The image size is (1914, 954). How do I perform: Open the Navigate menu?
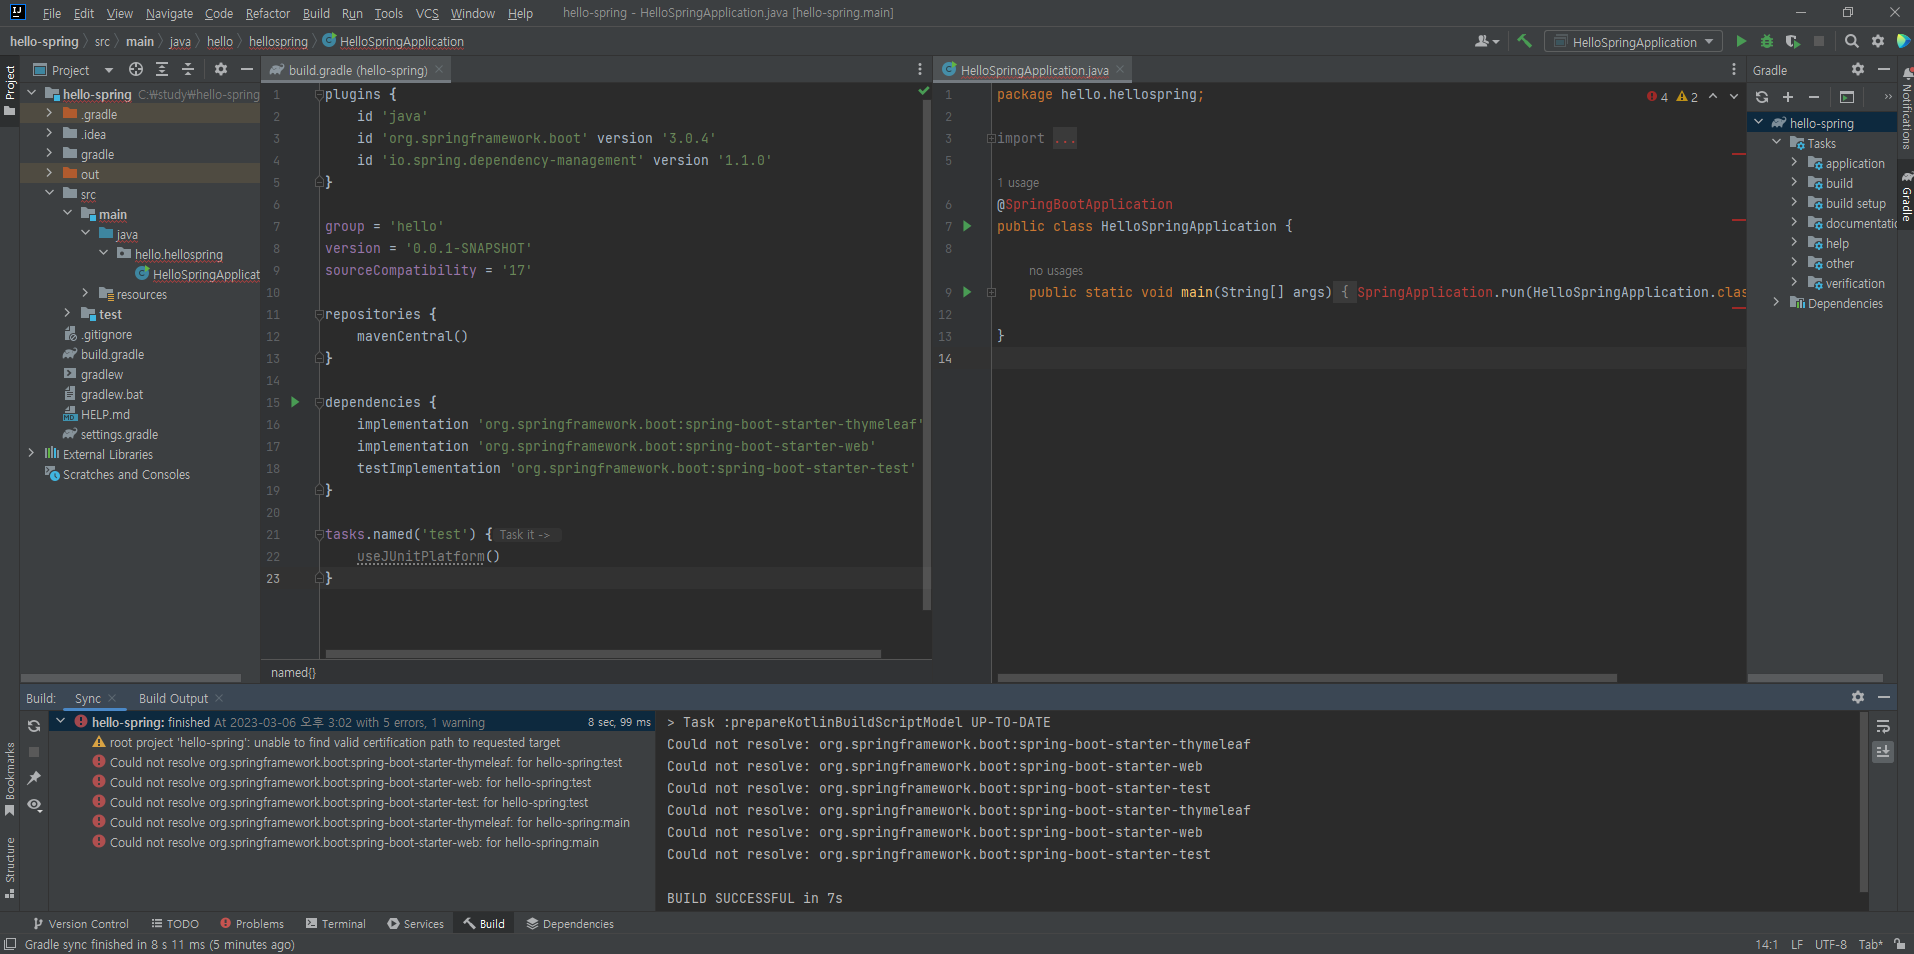tap(169, 13)
